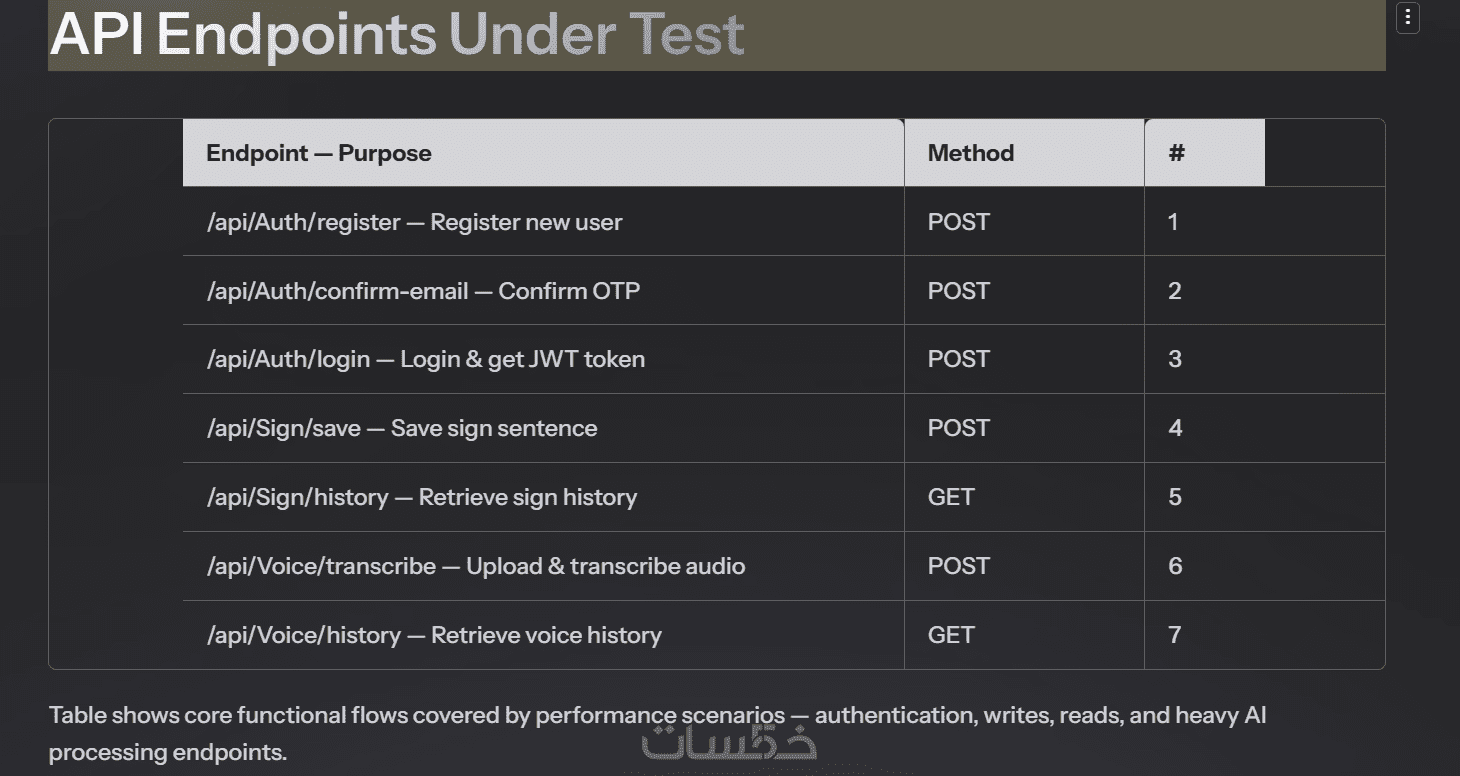Image resolution: width=1460 pixels, height=776 pixels.
Task: Click row number 6 cell
Action: [x=1265, y=566]
